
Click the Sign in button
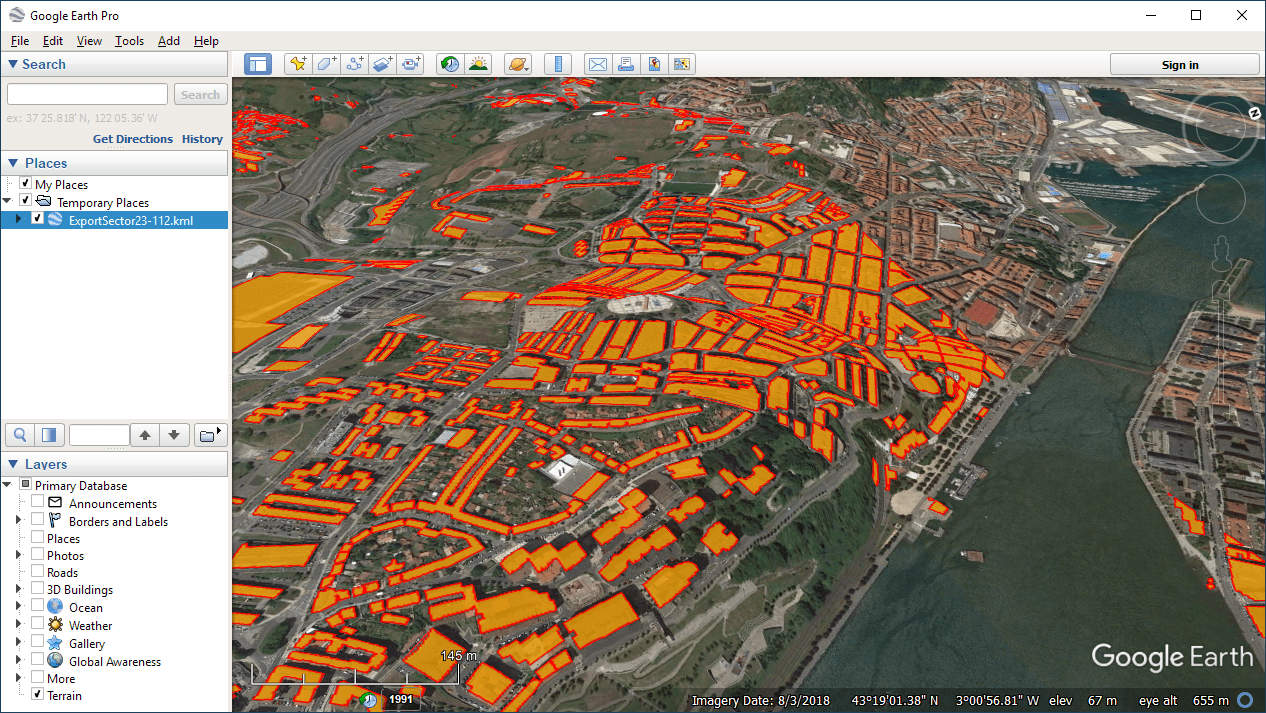point(1180,65)
